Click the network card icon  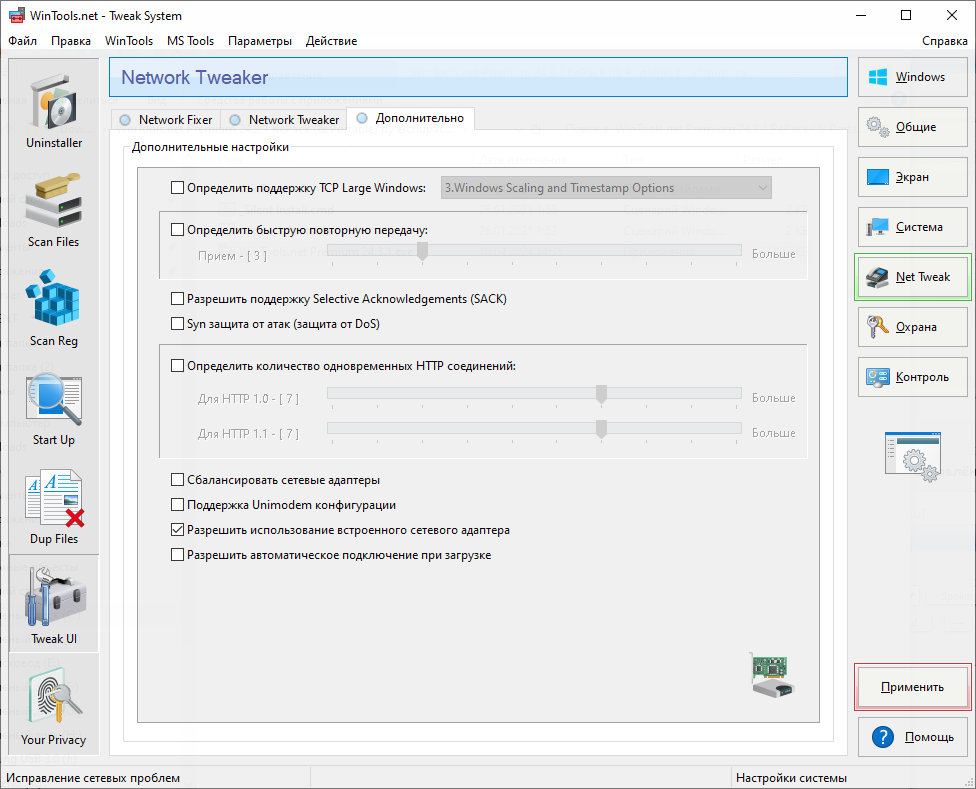tap(771, 675)
